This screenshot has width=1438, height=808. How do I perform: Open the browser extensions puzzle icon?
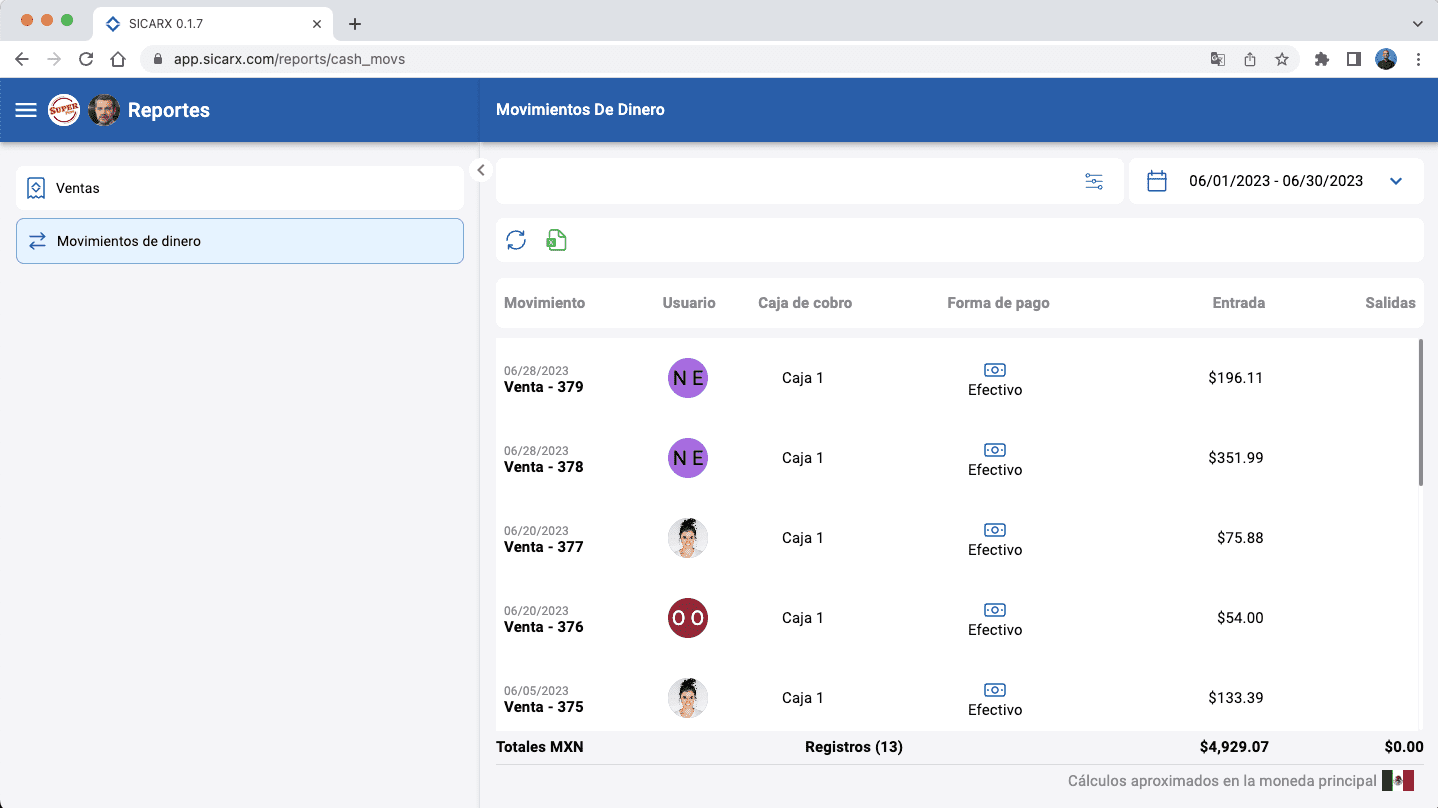(x=1321, y=59)
